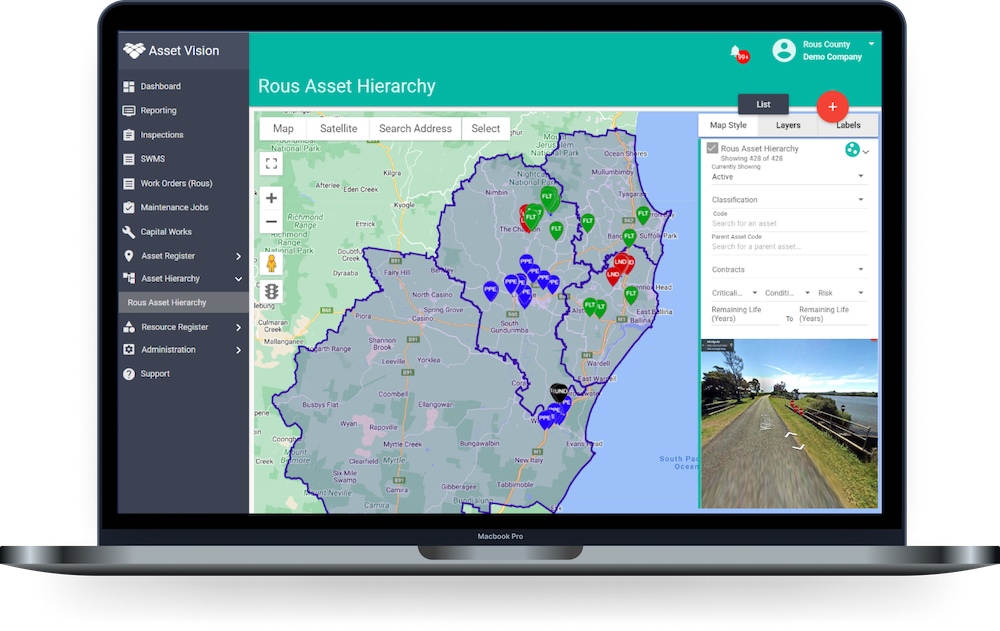Click the Select map button
1000x631 pixels.
pos(485,128)
